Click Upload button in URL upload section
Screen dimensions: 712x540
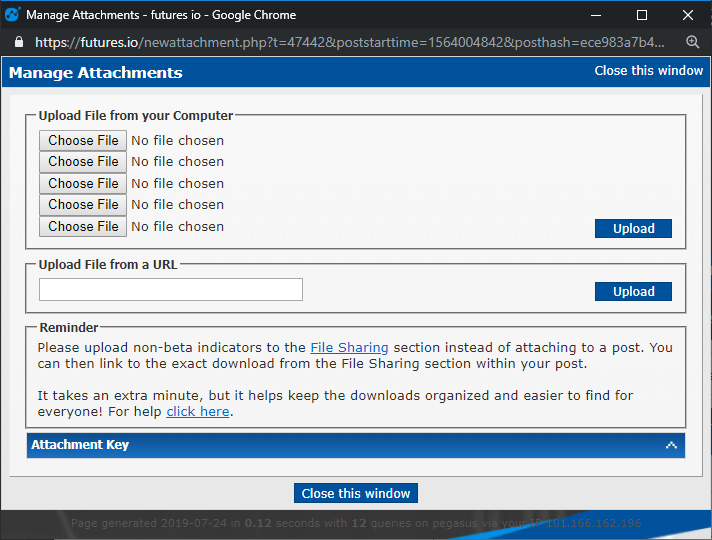tap(633, 292)
